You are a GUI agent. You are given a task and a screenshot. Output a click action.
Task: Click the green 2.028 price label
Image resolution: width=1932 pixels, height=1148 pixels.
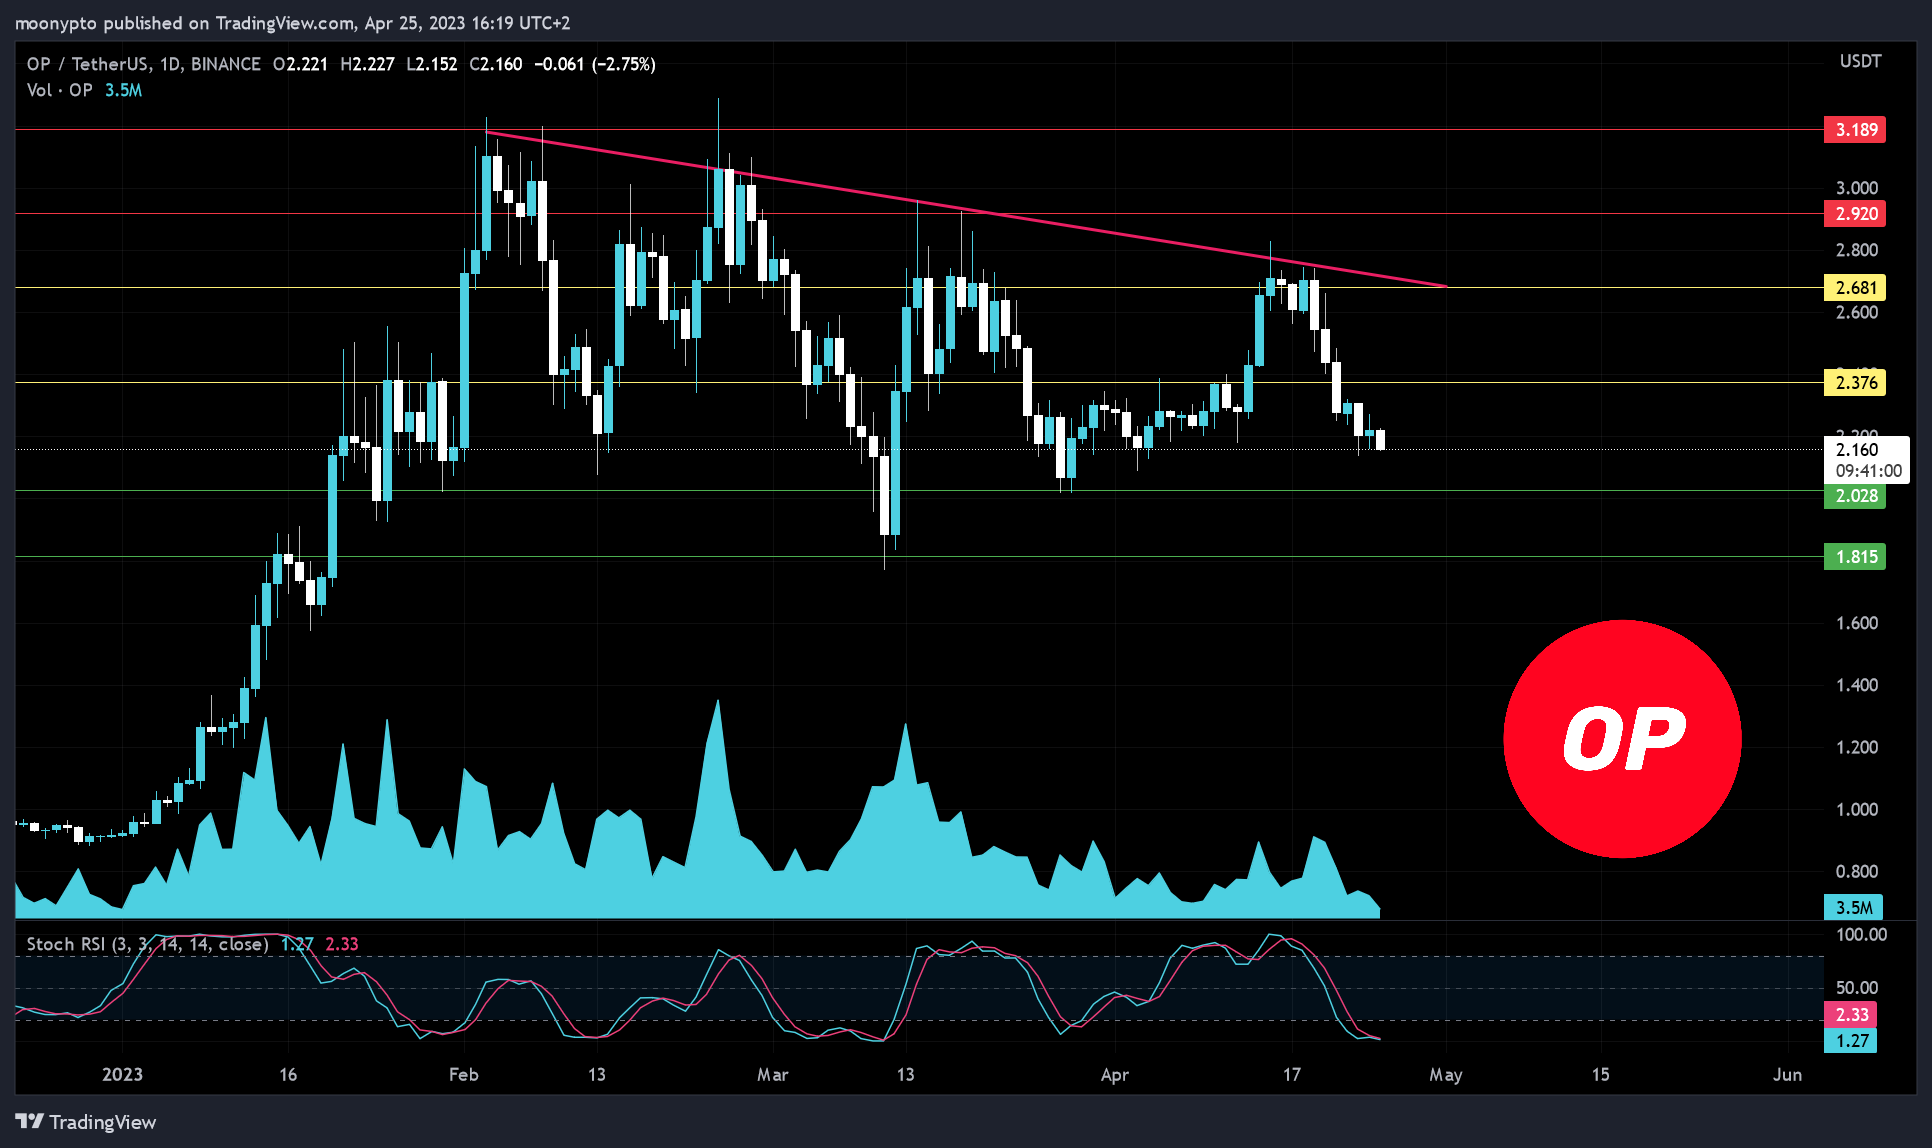1855,496
